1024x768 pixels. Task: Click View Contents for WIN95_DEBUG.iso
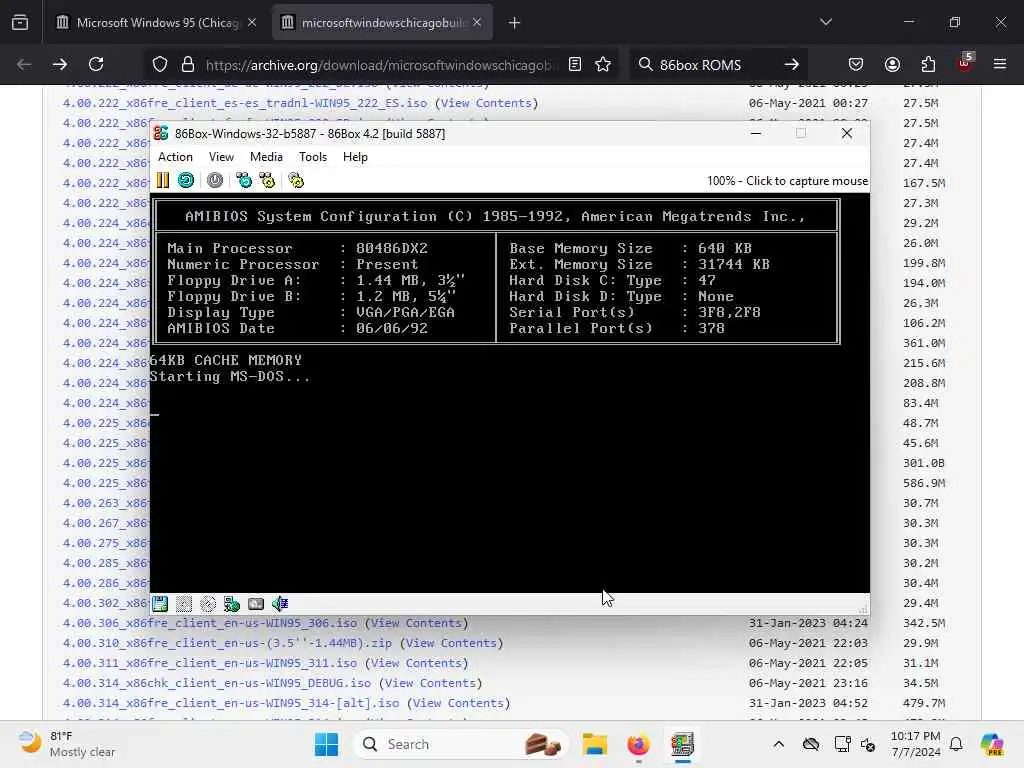point(430,683)
